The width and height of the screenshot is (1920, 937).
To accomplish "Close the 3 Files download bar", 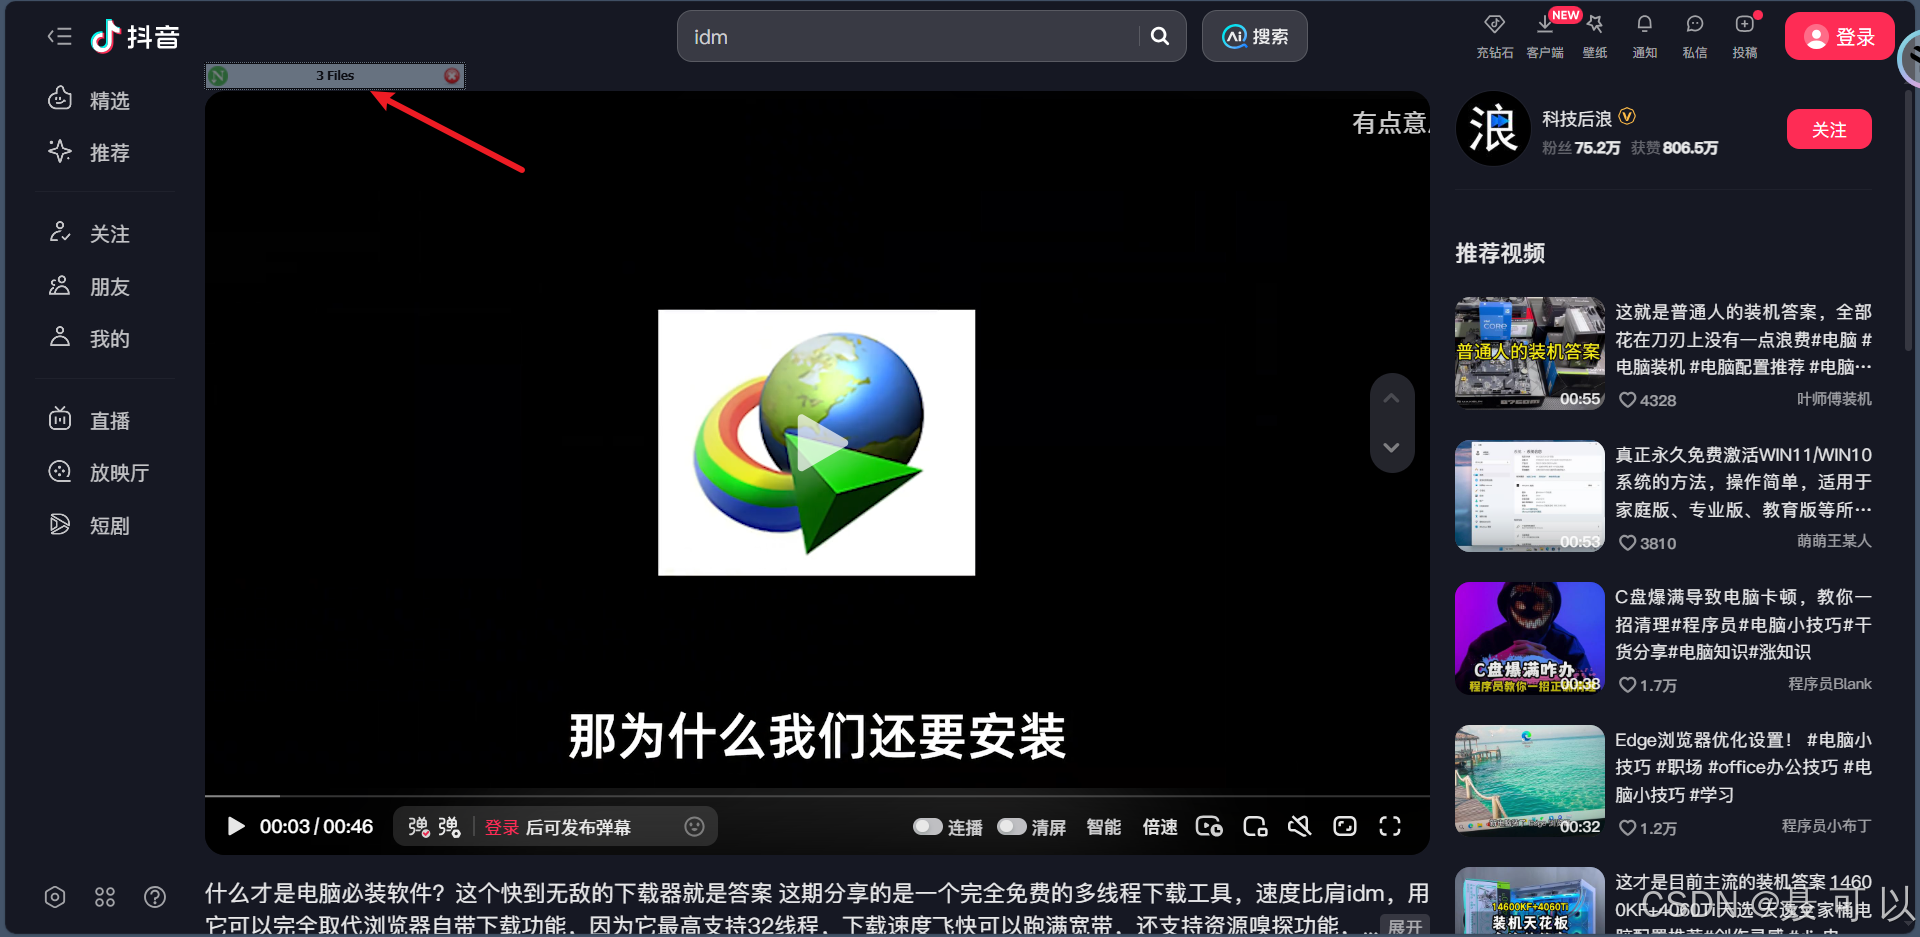I will (x=452, y=75).
